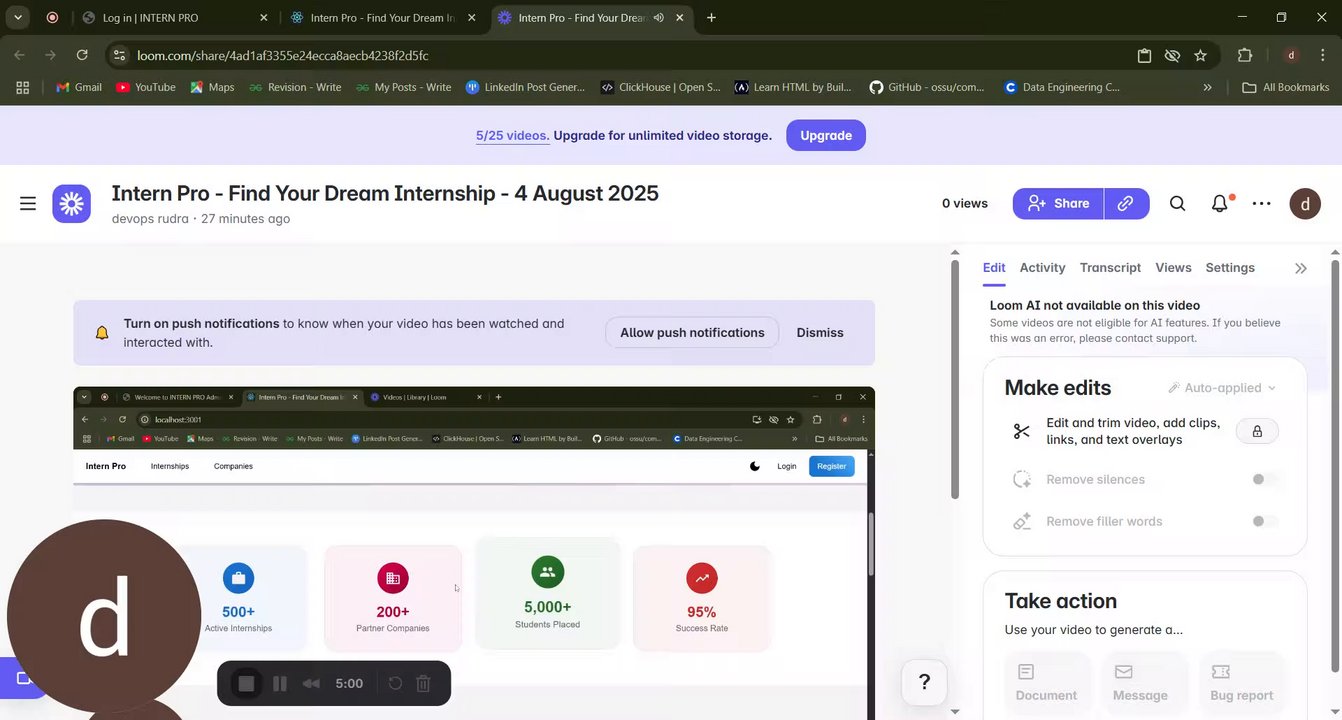1342x720 pixels.
Task: Click the video preview thumbnail
Action: [x=474, y=553]
